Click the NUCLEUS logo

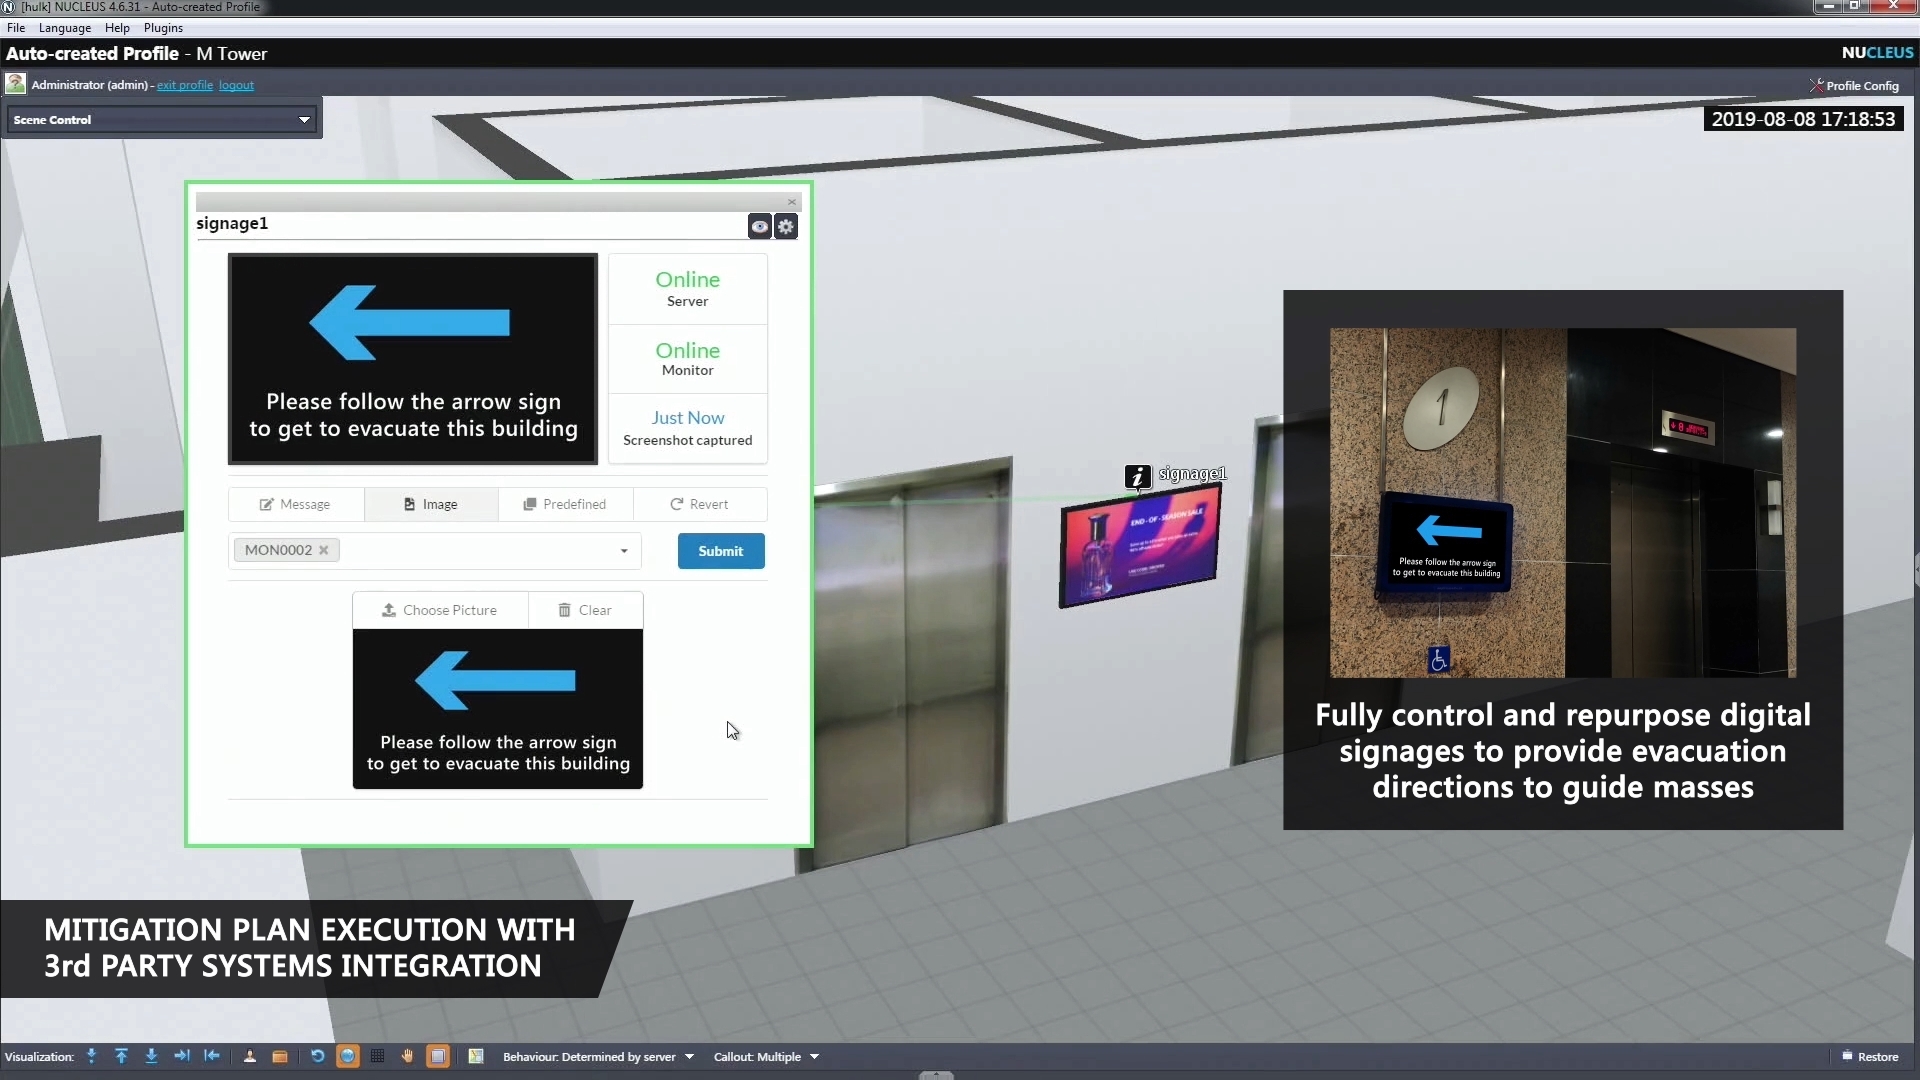1878,53
